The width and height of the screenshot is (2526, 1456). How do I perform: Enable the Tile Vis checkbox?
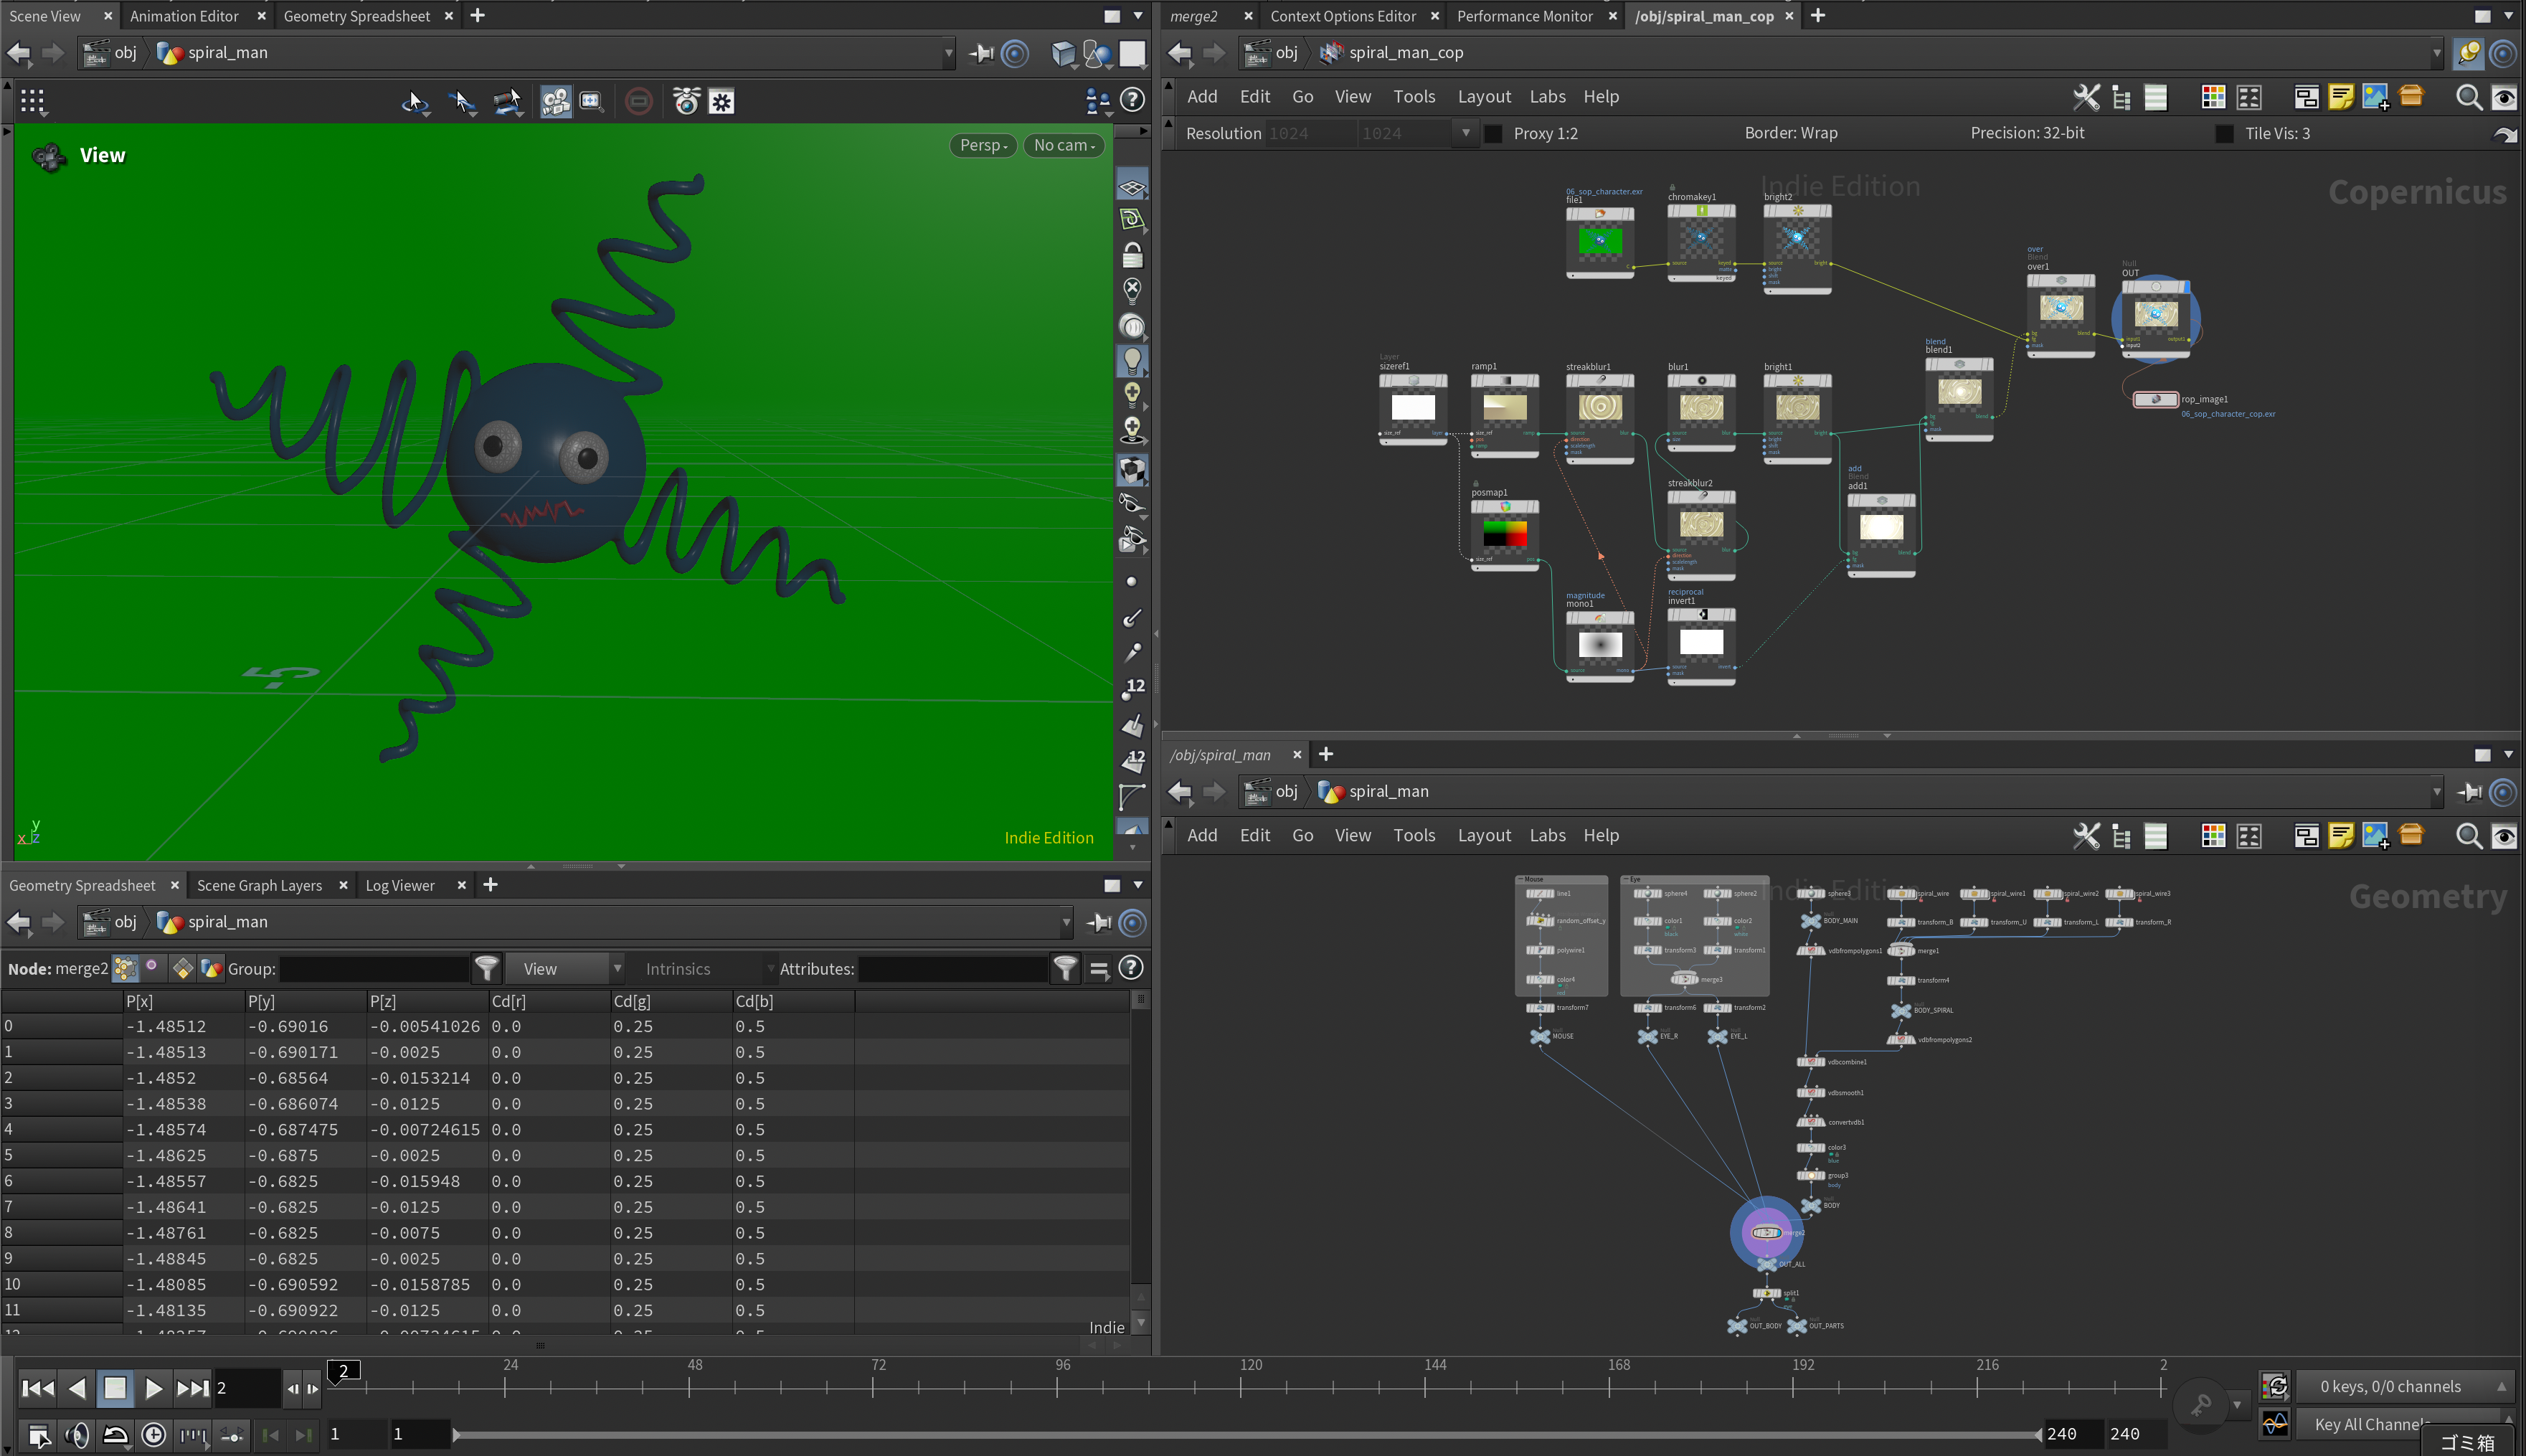(x=2224, y=134)
